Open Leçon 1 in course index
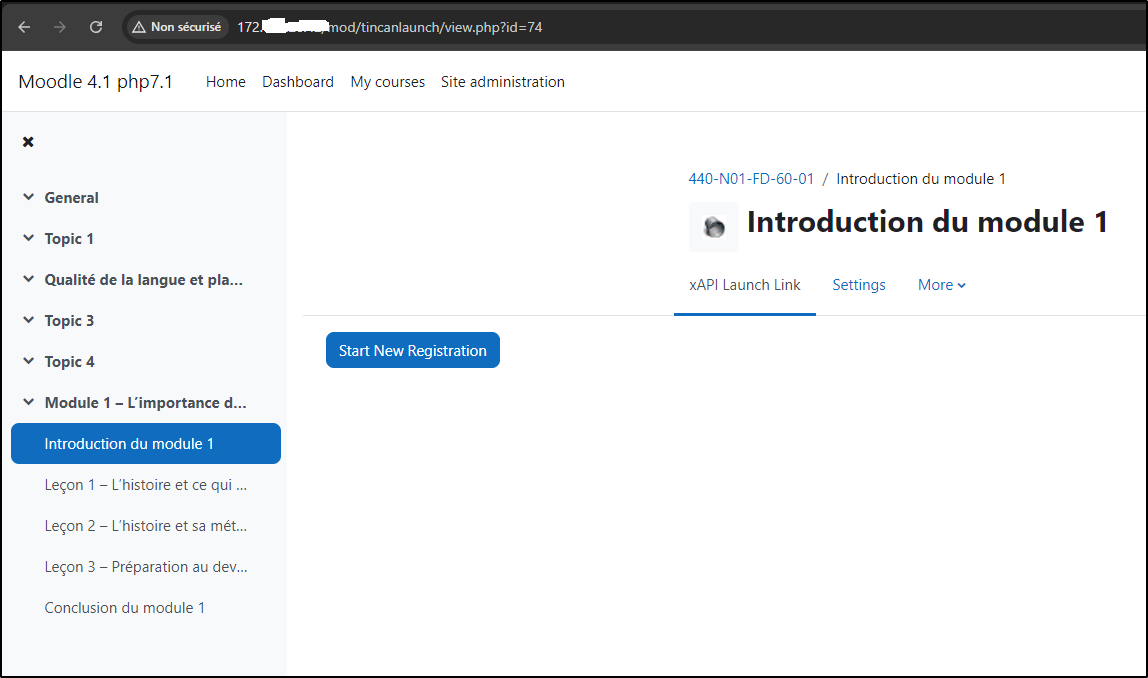Screen dimensions: 1148x678 (x=145, y=485)
